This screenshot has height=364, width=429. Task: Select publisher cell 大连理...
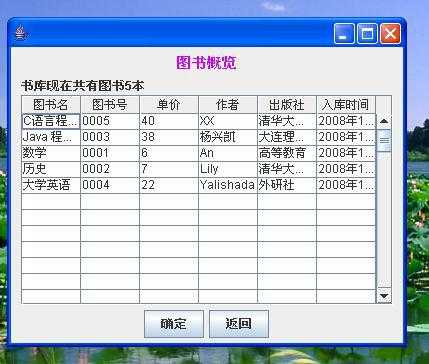click(x=287, y=137)
